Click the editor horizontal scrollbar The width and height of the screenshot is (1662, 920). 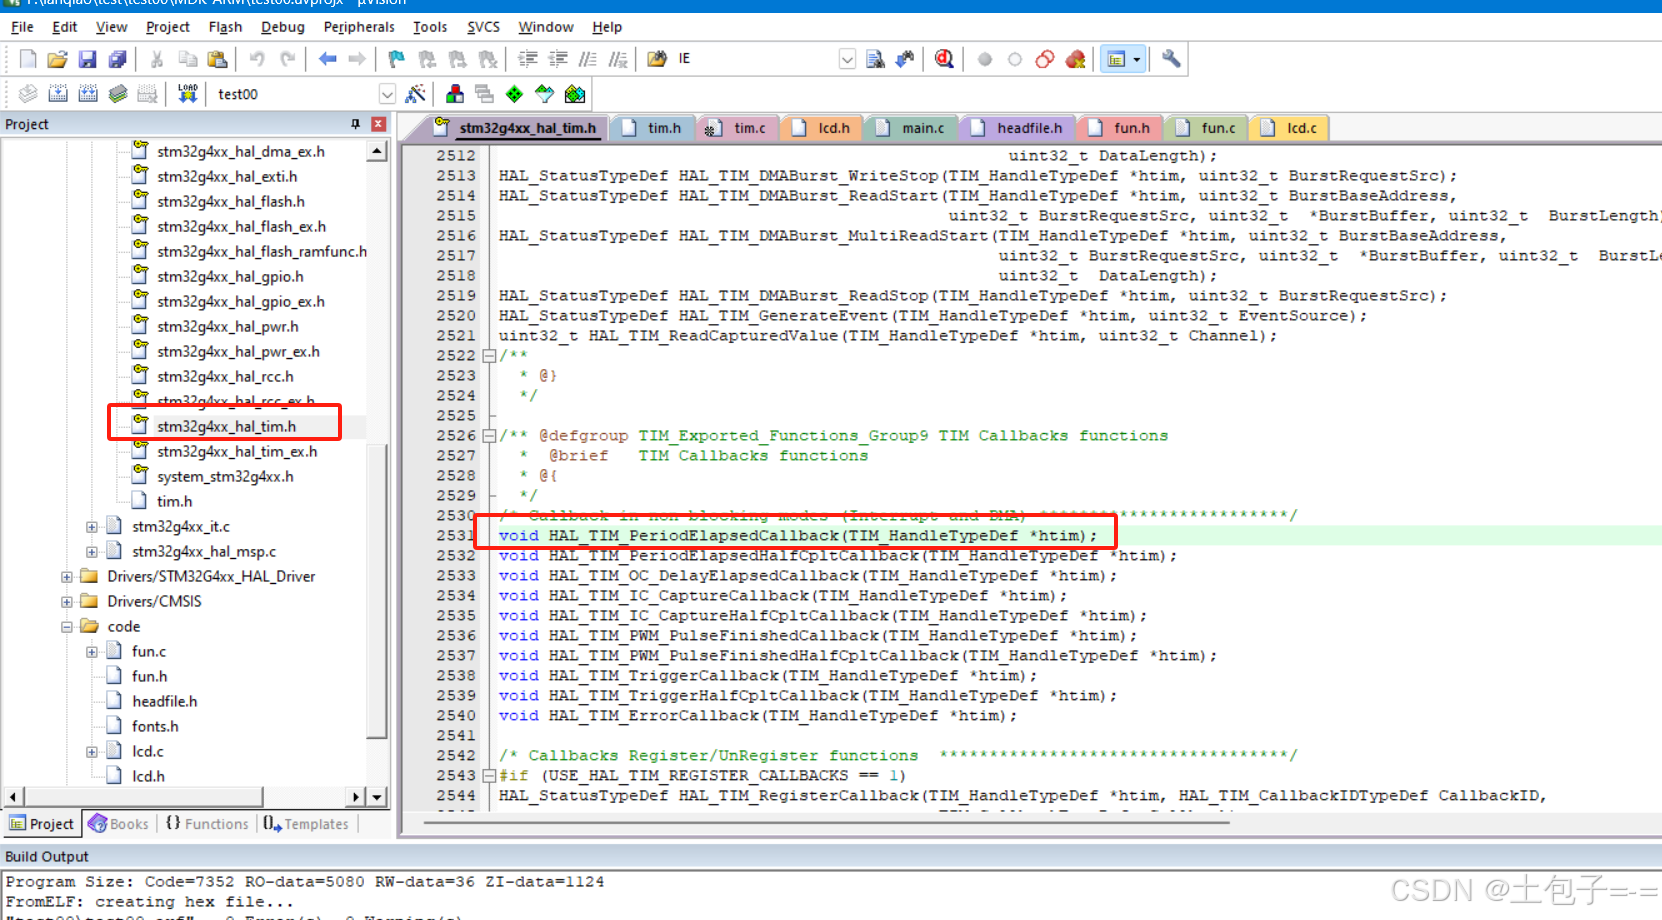826,822
